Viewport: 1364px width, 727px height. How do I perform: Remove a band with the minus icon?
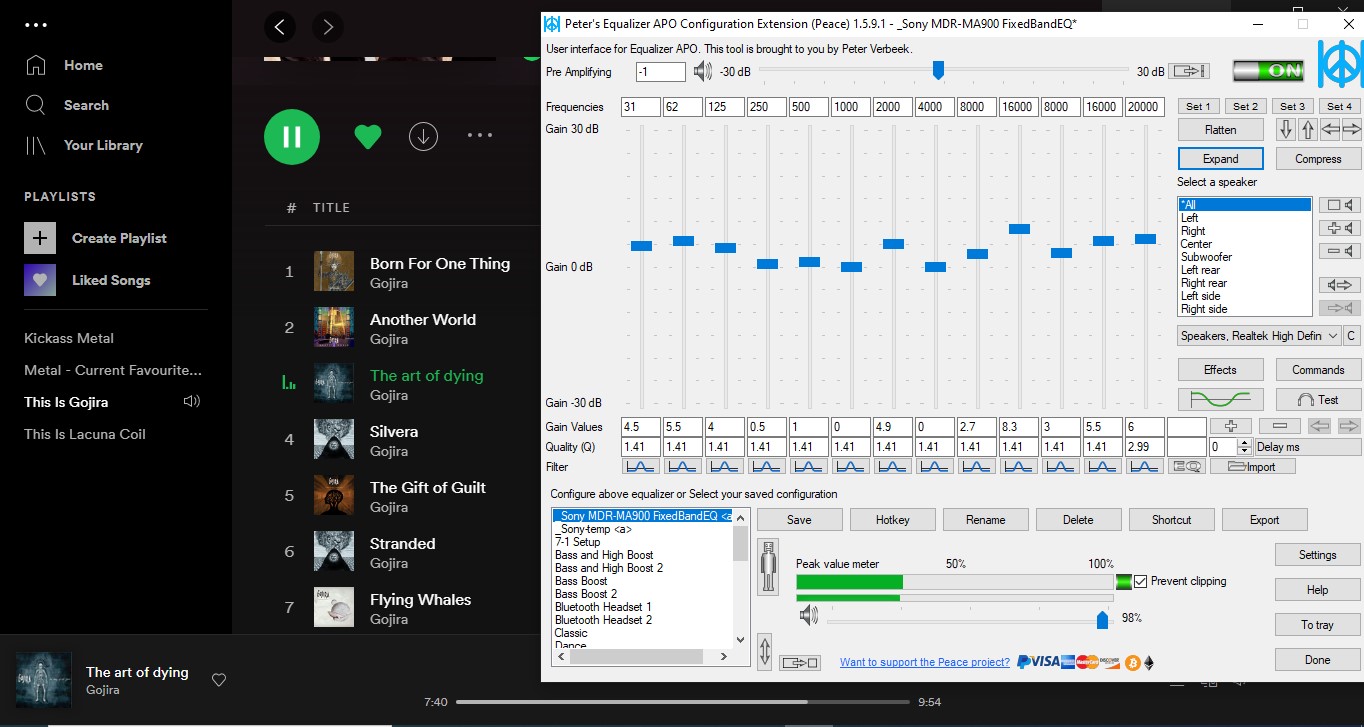coord(1279,426)
